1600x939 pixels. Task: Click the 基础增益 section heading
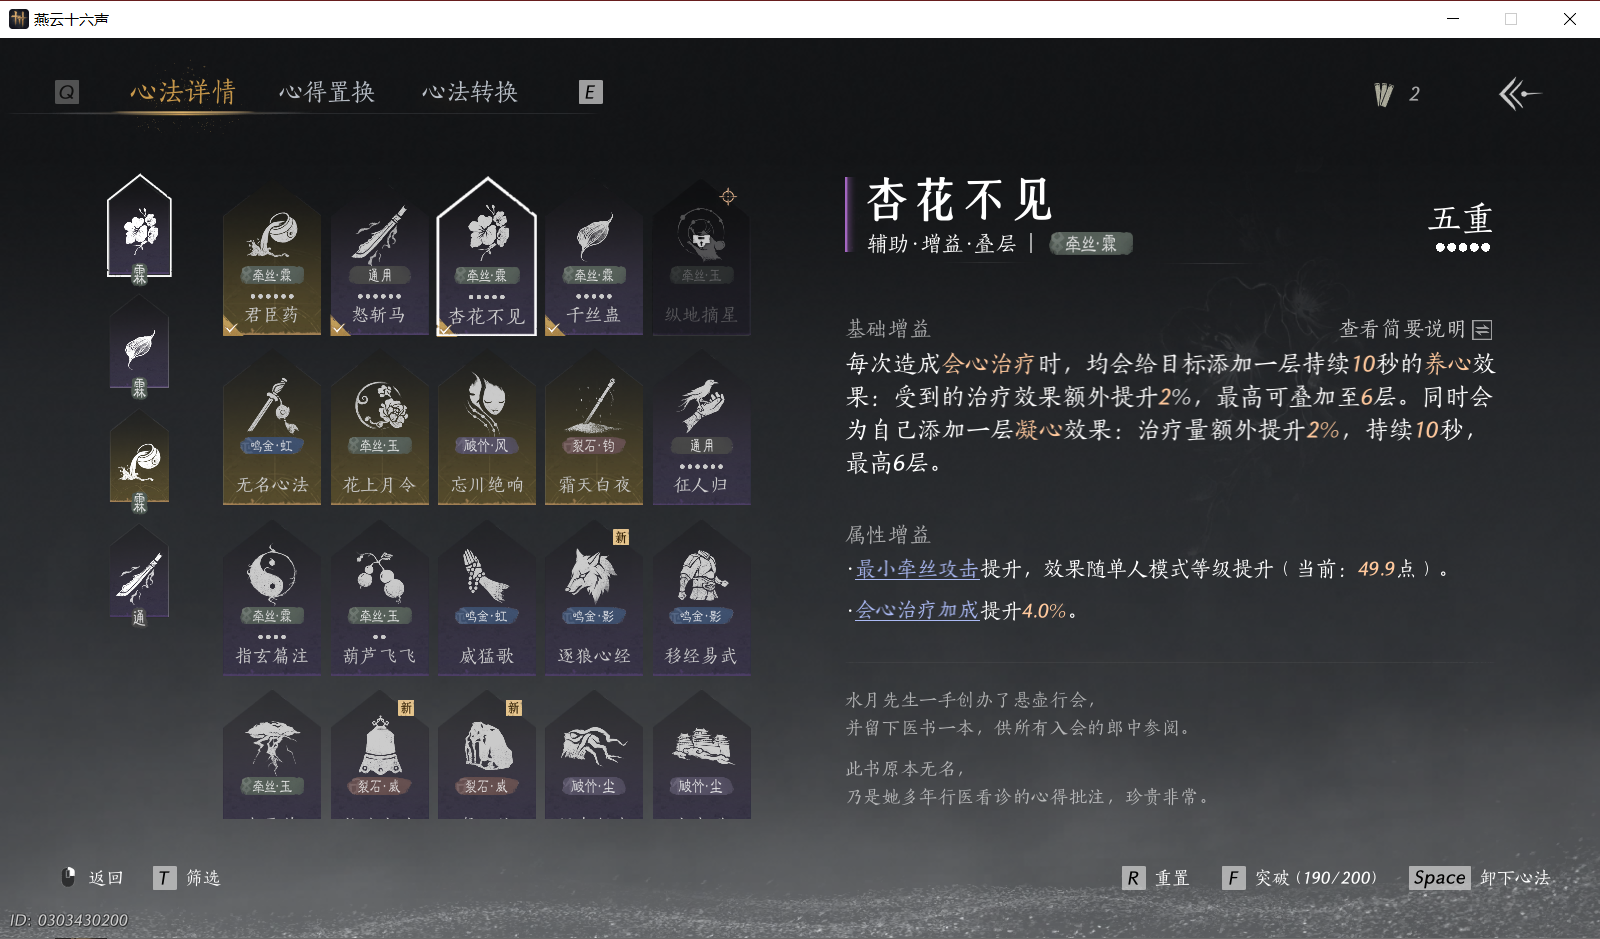[888, 329]
